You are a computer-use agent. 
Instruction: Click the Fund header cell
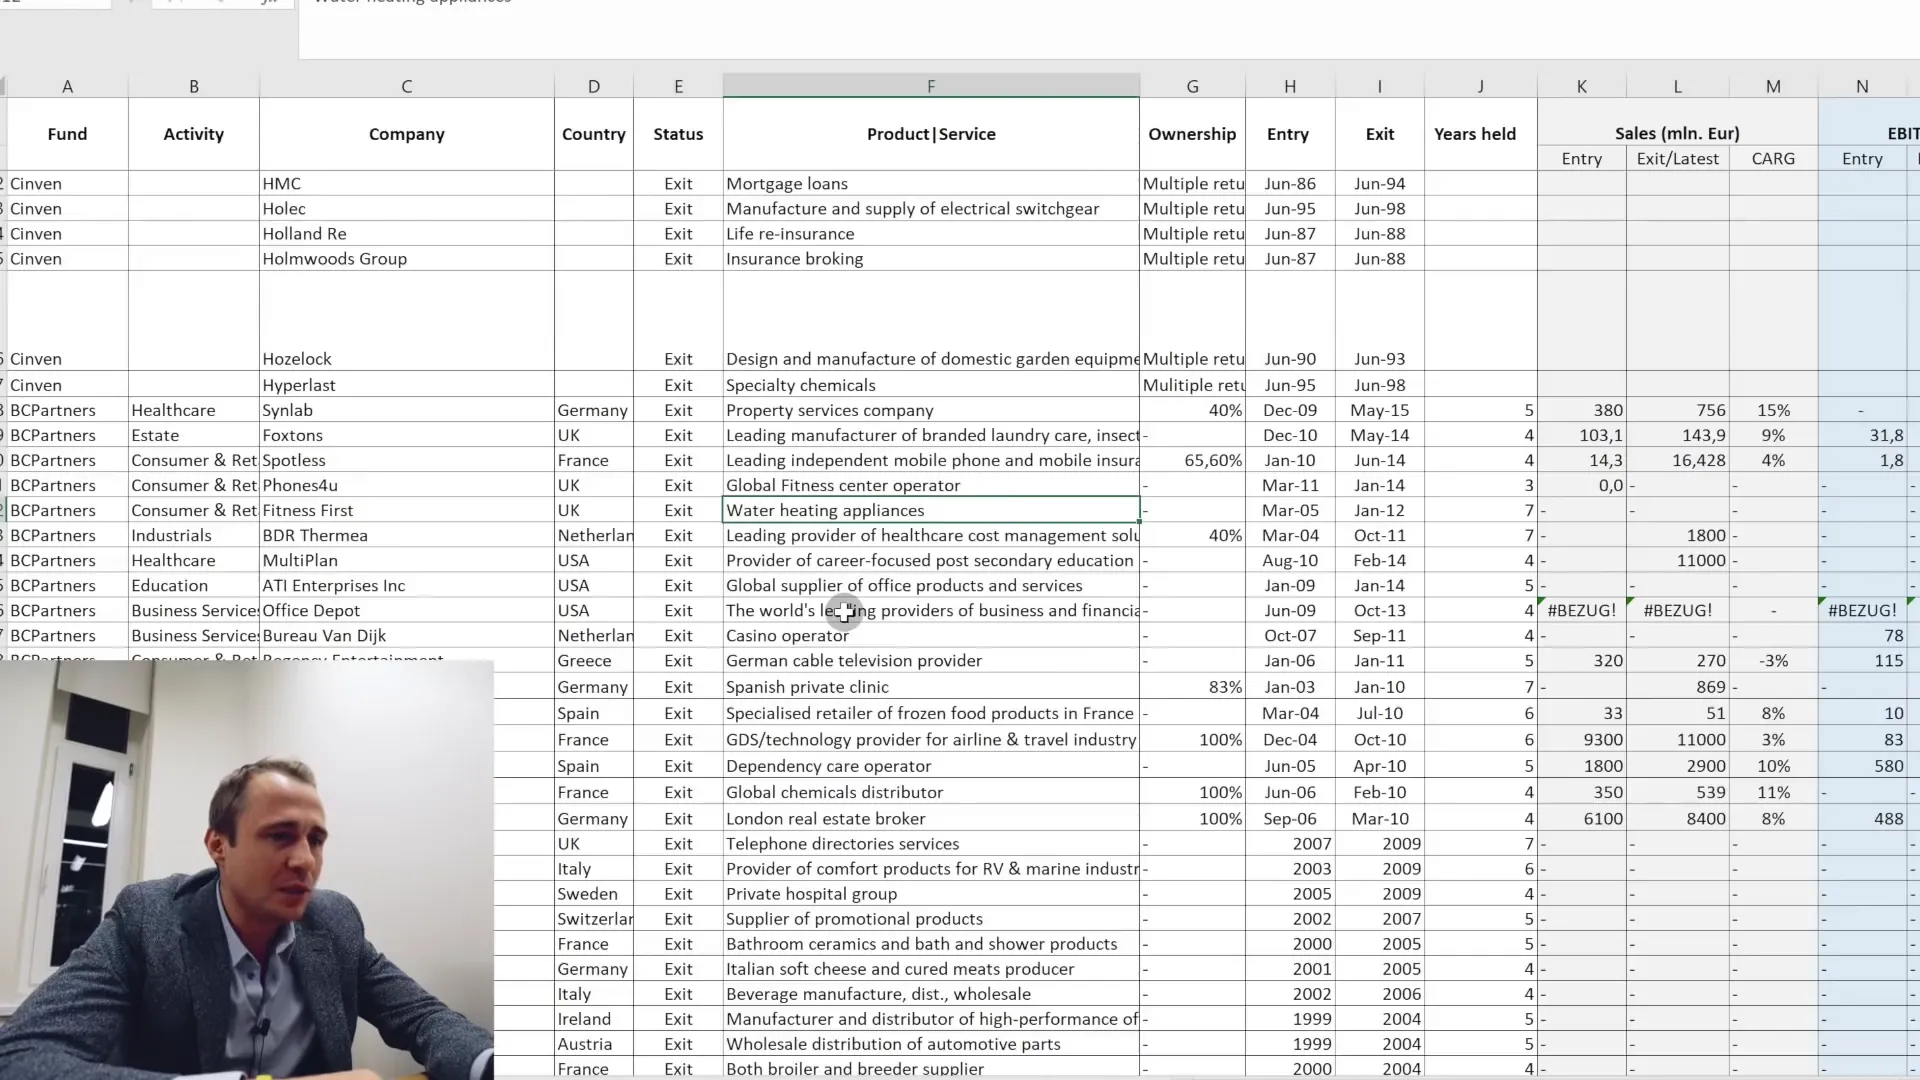pos(67,134)
